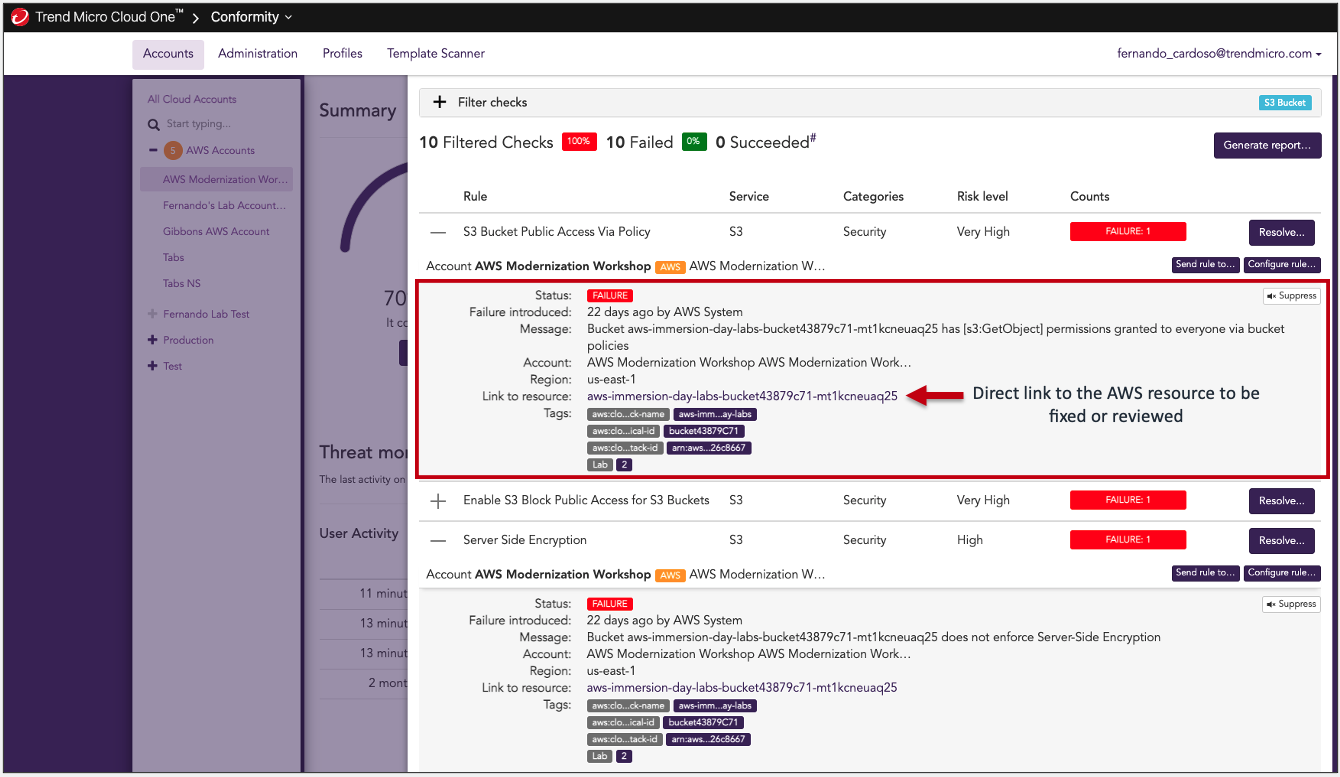The height and width of the screenshot is (777, 1340).
Task: Collapse the Server Side Encryption rule
Action: click(x=438, y=540)
